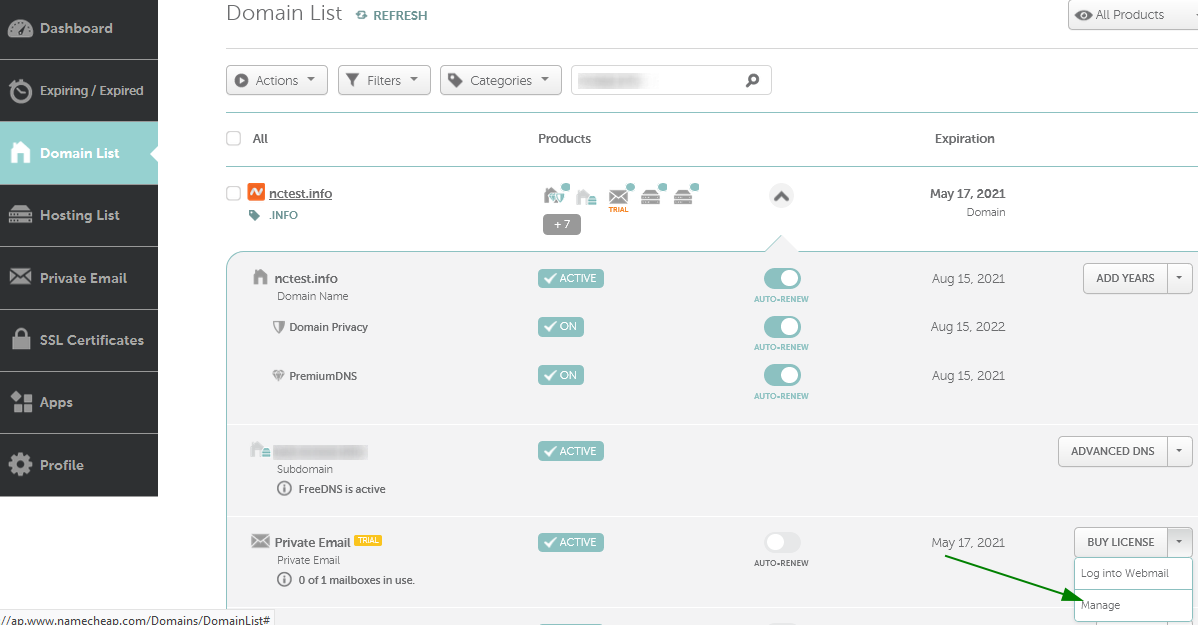The height and width of the screenshot is (625, 1198).
Task: Click the trial email product icon
Action: (620, 196)
